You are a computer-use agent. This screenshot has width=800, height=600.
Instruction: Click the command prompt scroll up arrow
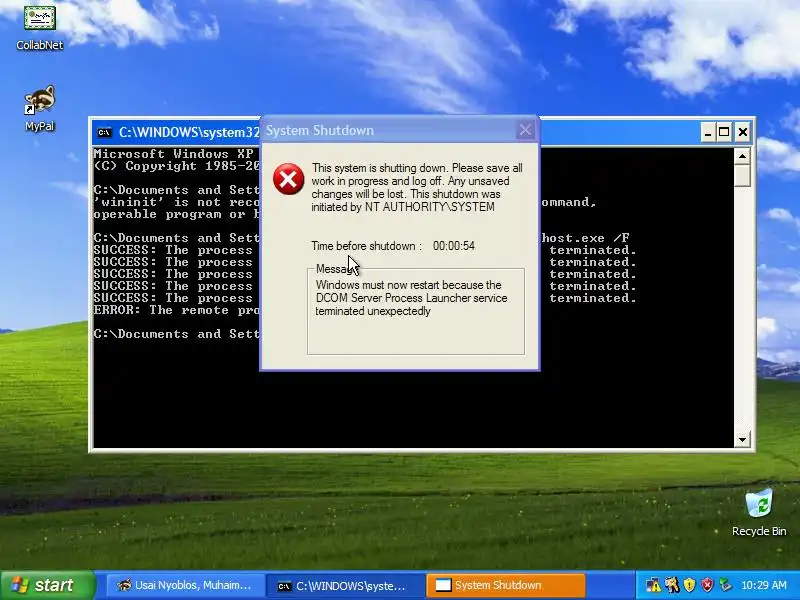point(742,156)
